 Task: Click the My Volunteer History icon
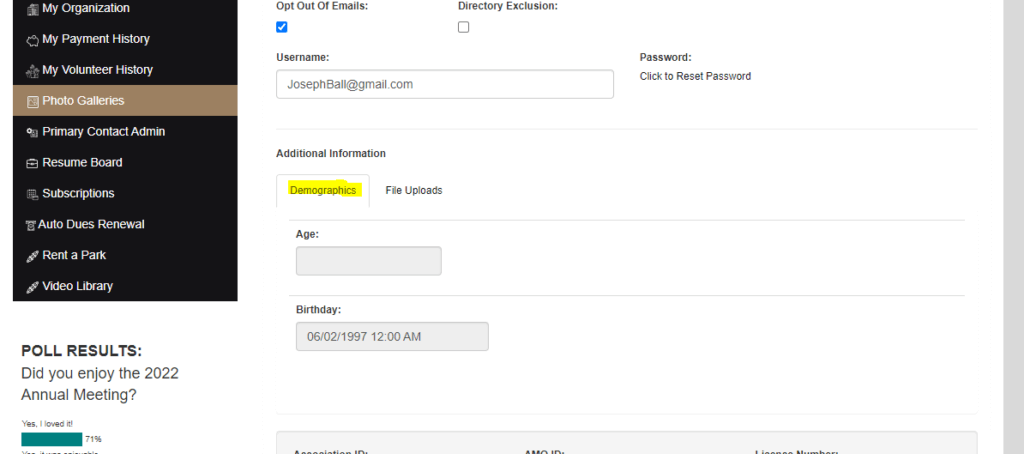[32, 71]
